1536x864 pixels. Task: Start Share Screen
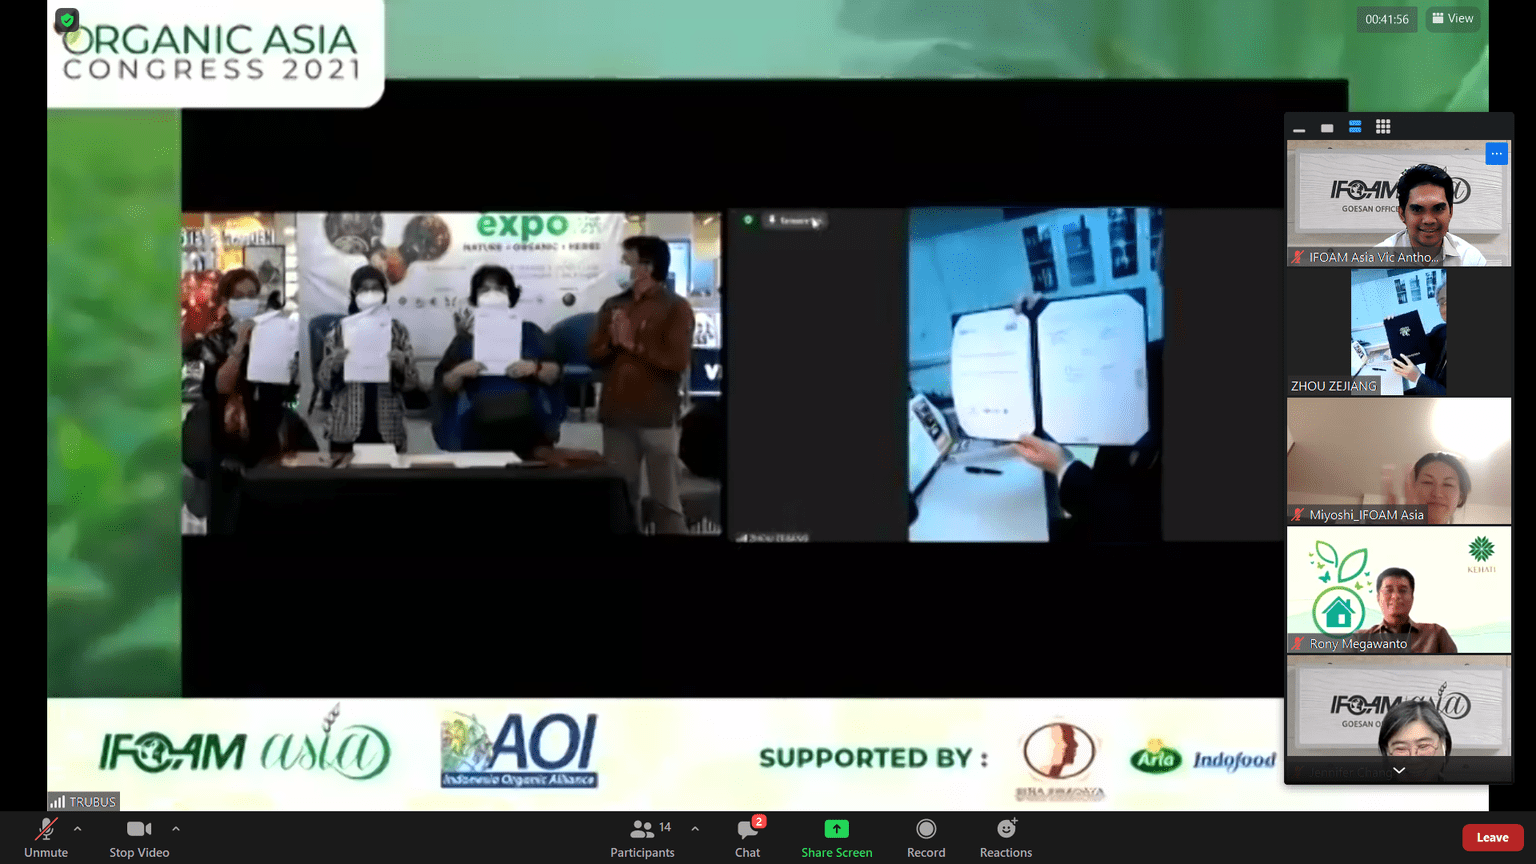tap(837, 838)
